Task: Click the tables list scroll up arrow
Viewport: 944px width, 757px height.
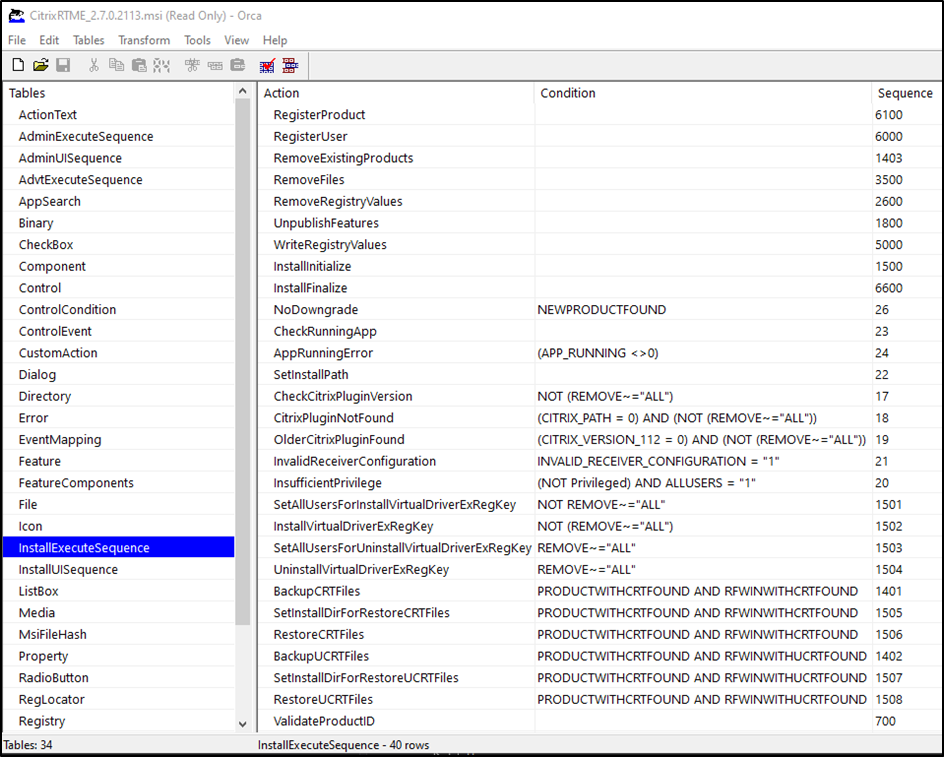Action: [x=243, y=91]
